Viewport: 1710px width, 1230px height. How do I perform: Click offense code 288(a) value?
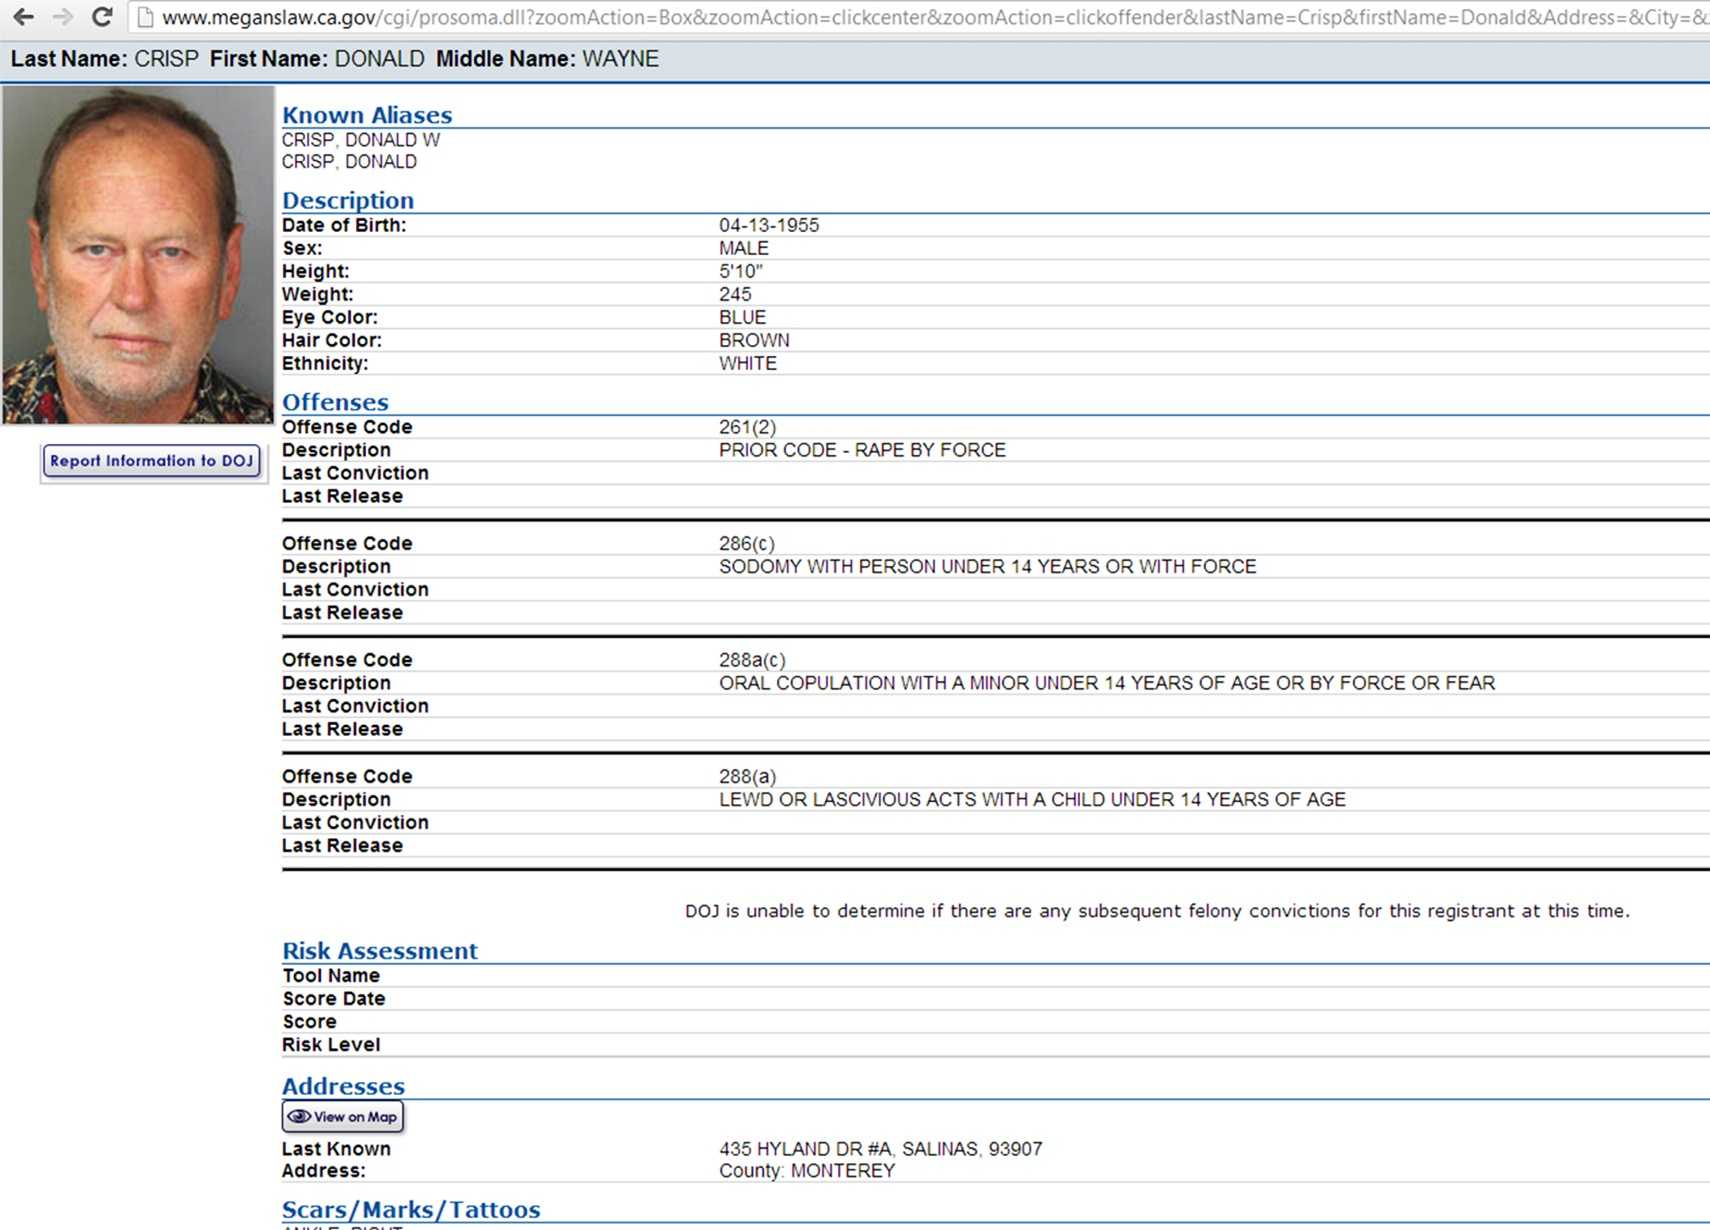point(747,776)
